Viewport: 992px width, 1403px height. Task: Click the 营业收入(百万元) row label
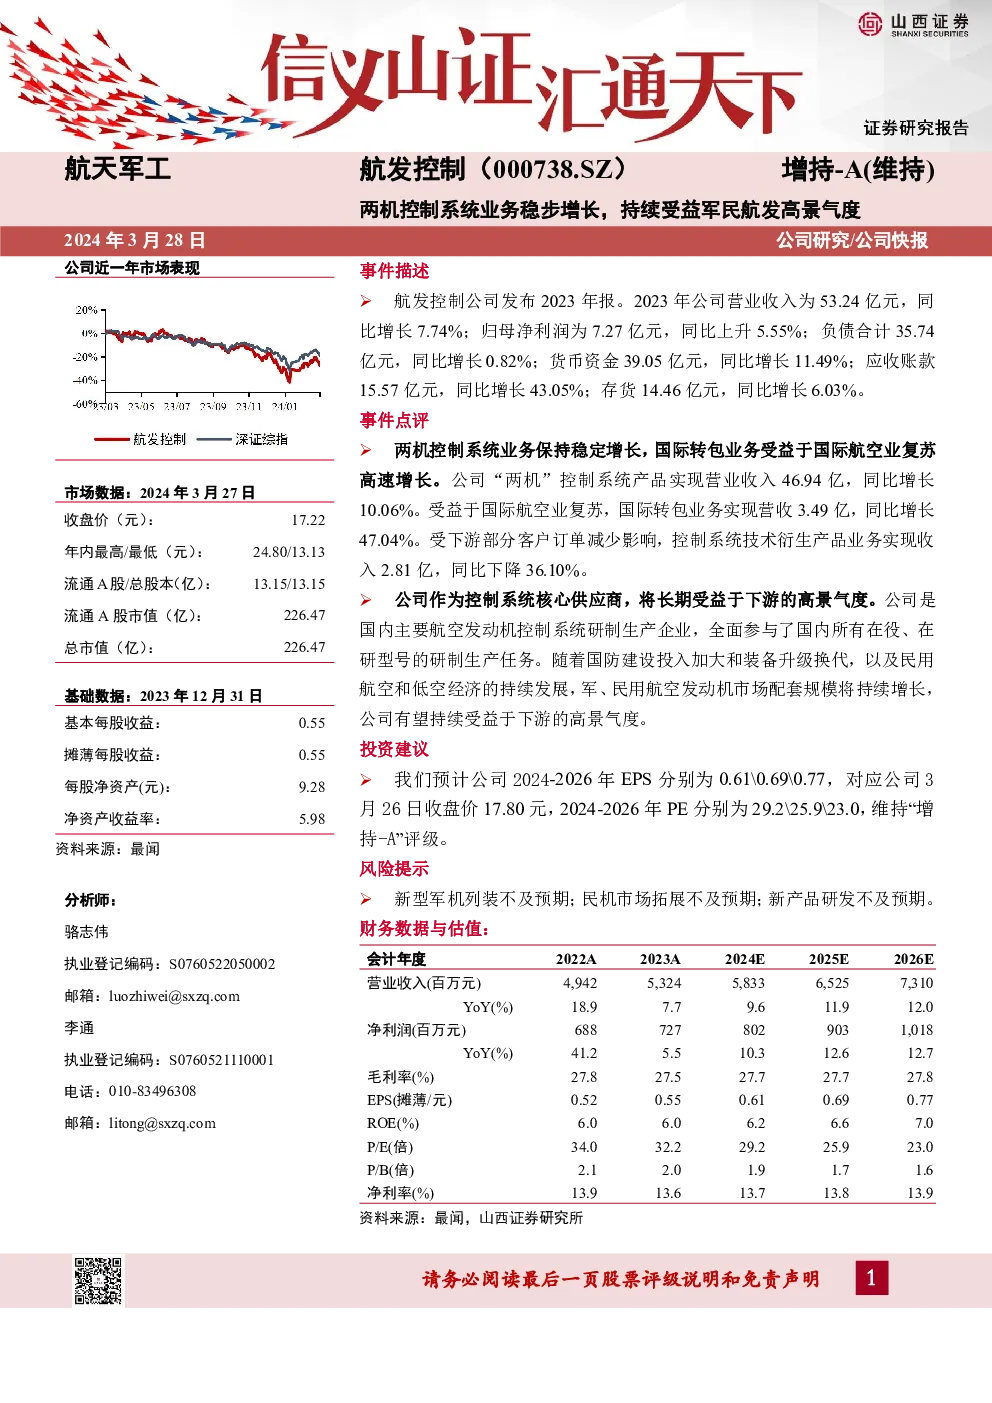424,983
